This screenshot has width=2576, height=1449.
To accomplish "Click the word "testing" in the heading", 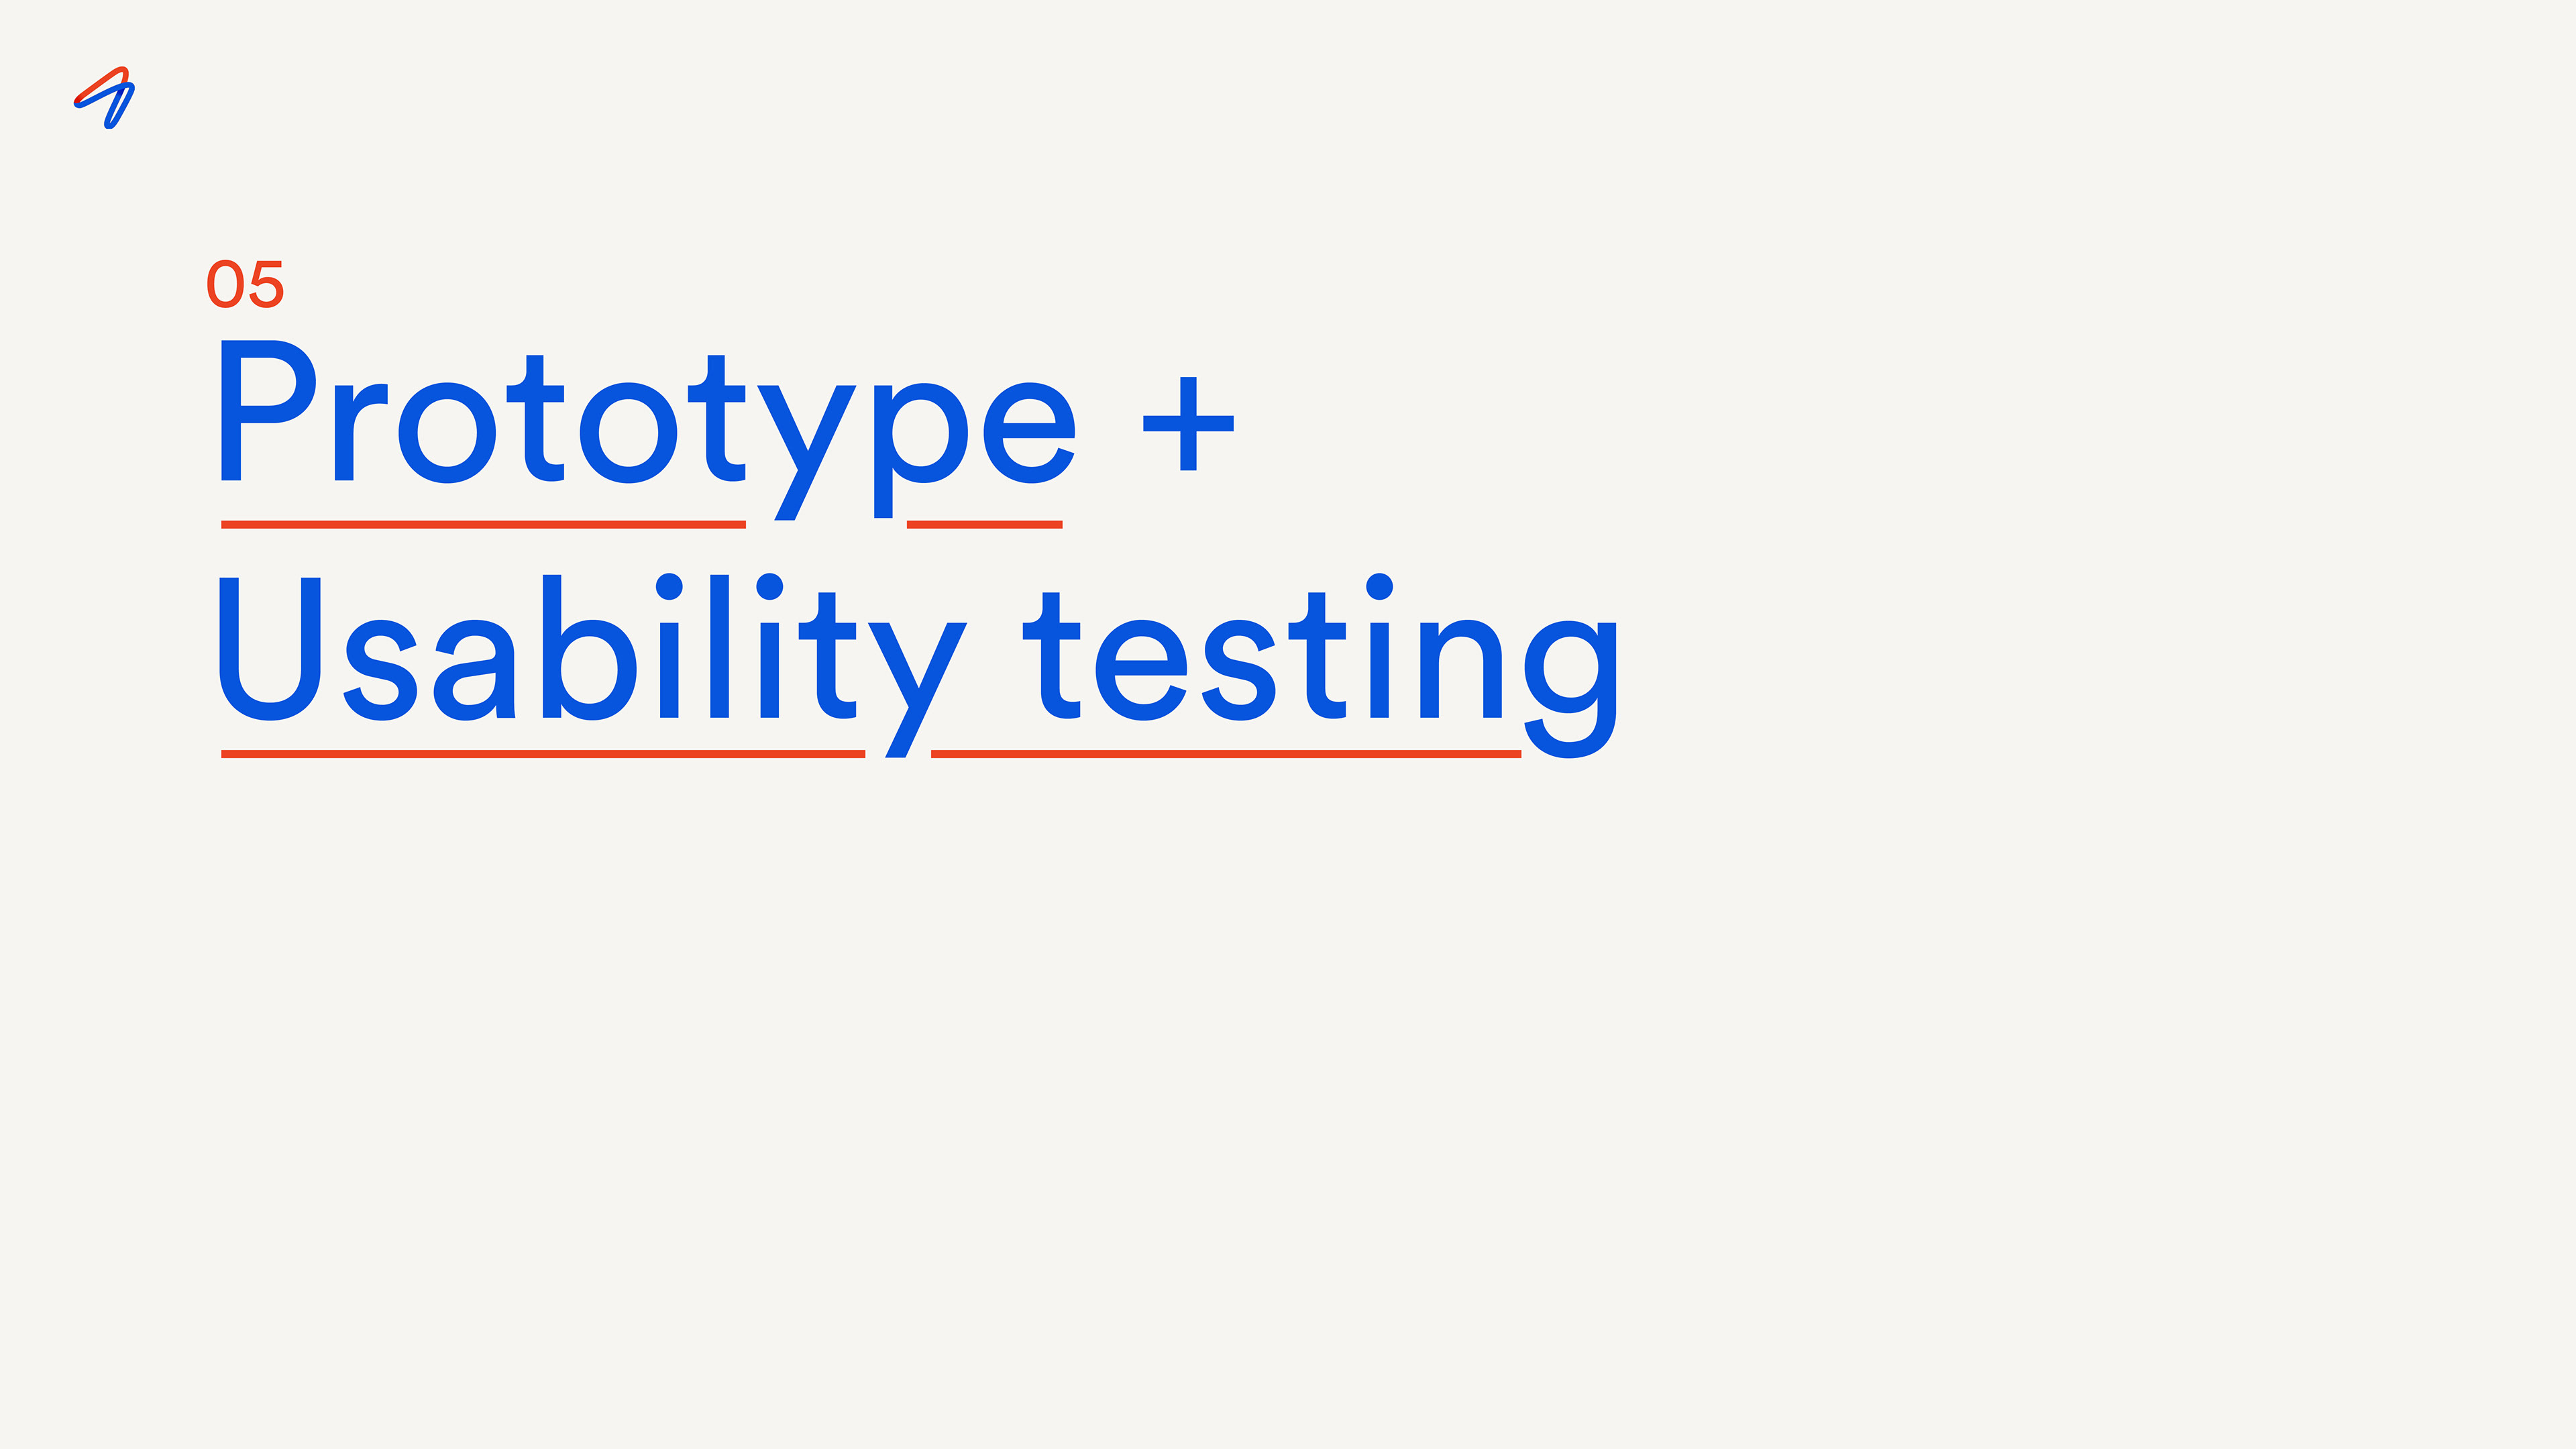I will click(1320, 665).
